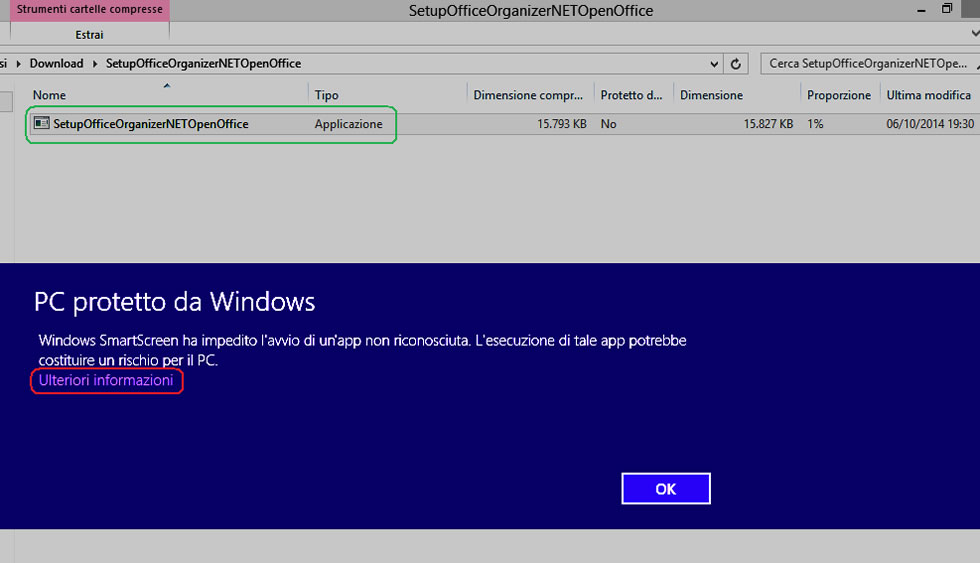Sort by Ultima modifica column header
Screen dimensions: 980x563
[929, 95]
